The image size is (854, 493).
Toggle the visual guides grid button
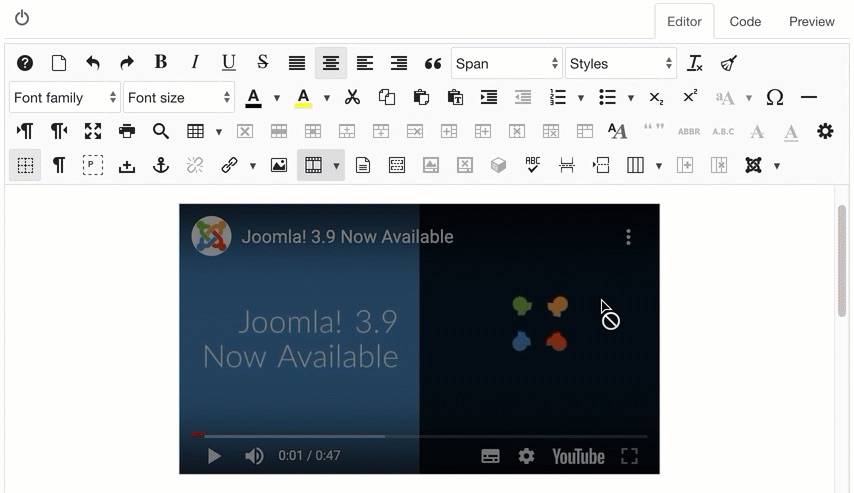pyautogui.click(x=25, y=165)
